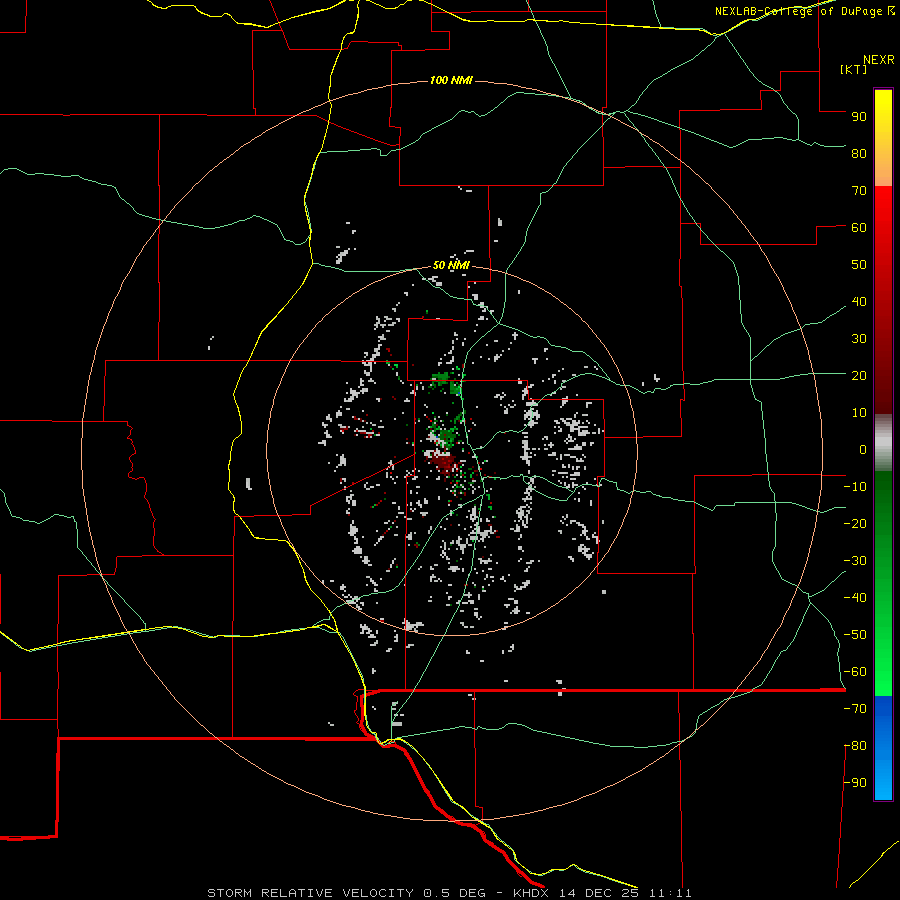The height and width of the screenshot is (900, 900).
Task: Click the gray zero-velocity segment of the color bar
Action: coord(883,443)
